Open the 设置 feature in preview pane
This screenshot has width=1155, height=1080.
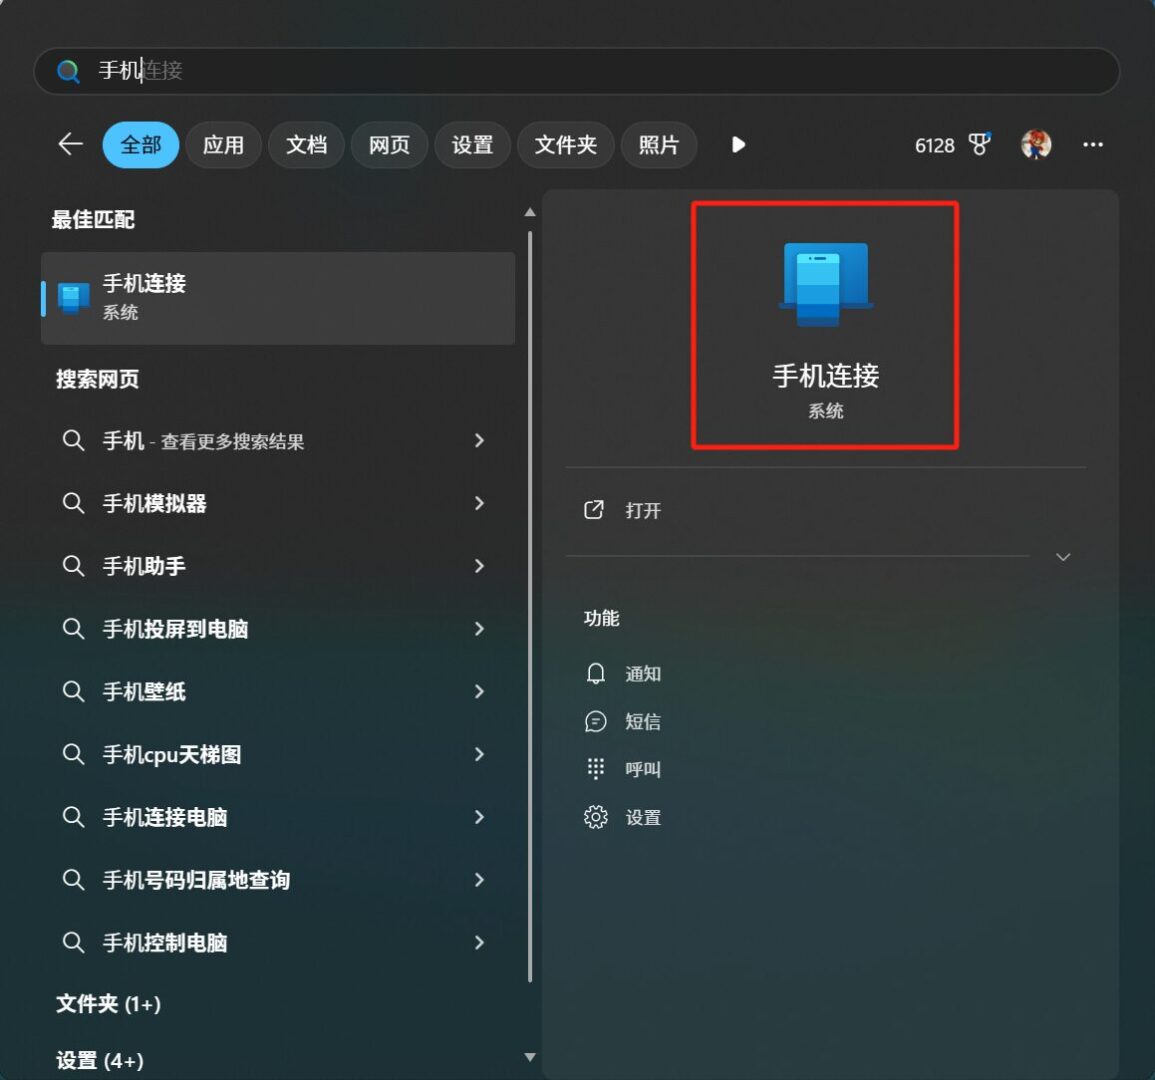[642, 817]
